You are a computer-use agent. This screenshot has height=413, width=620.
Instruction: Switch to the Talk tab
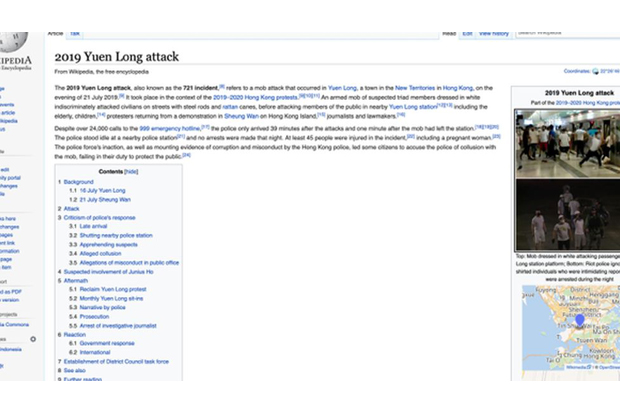(75, 34)
